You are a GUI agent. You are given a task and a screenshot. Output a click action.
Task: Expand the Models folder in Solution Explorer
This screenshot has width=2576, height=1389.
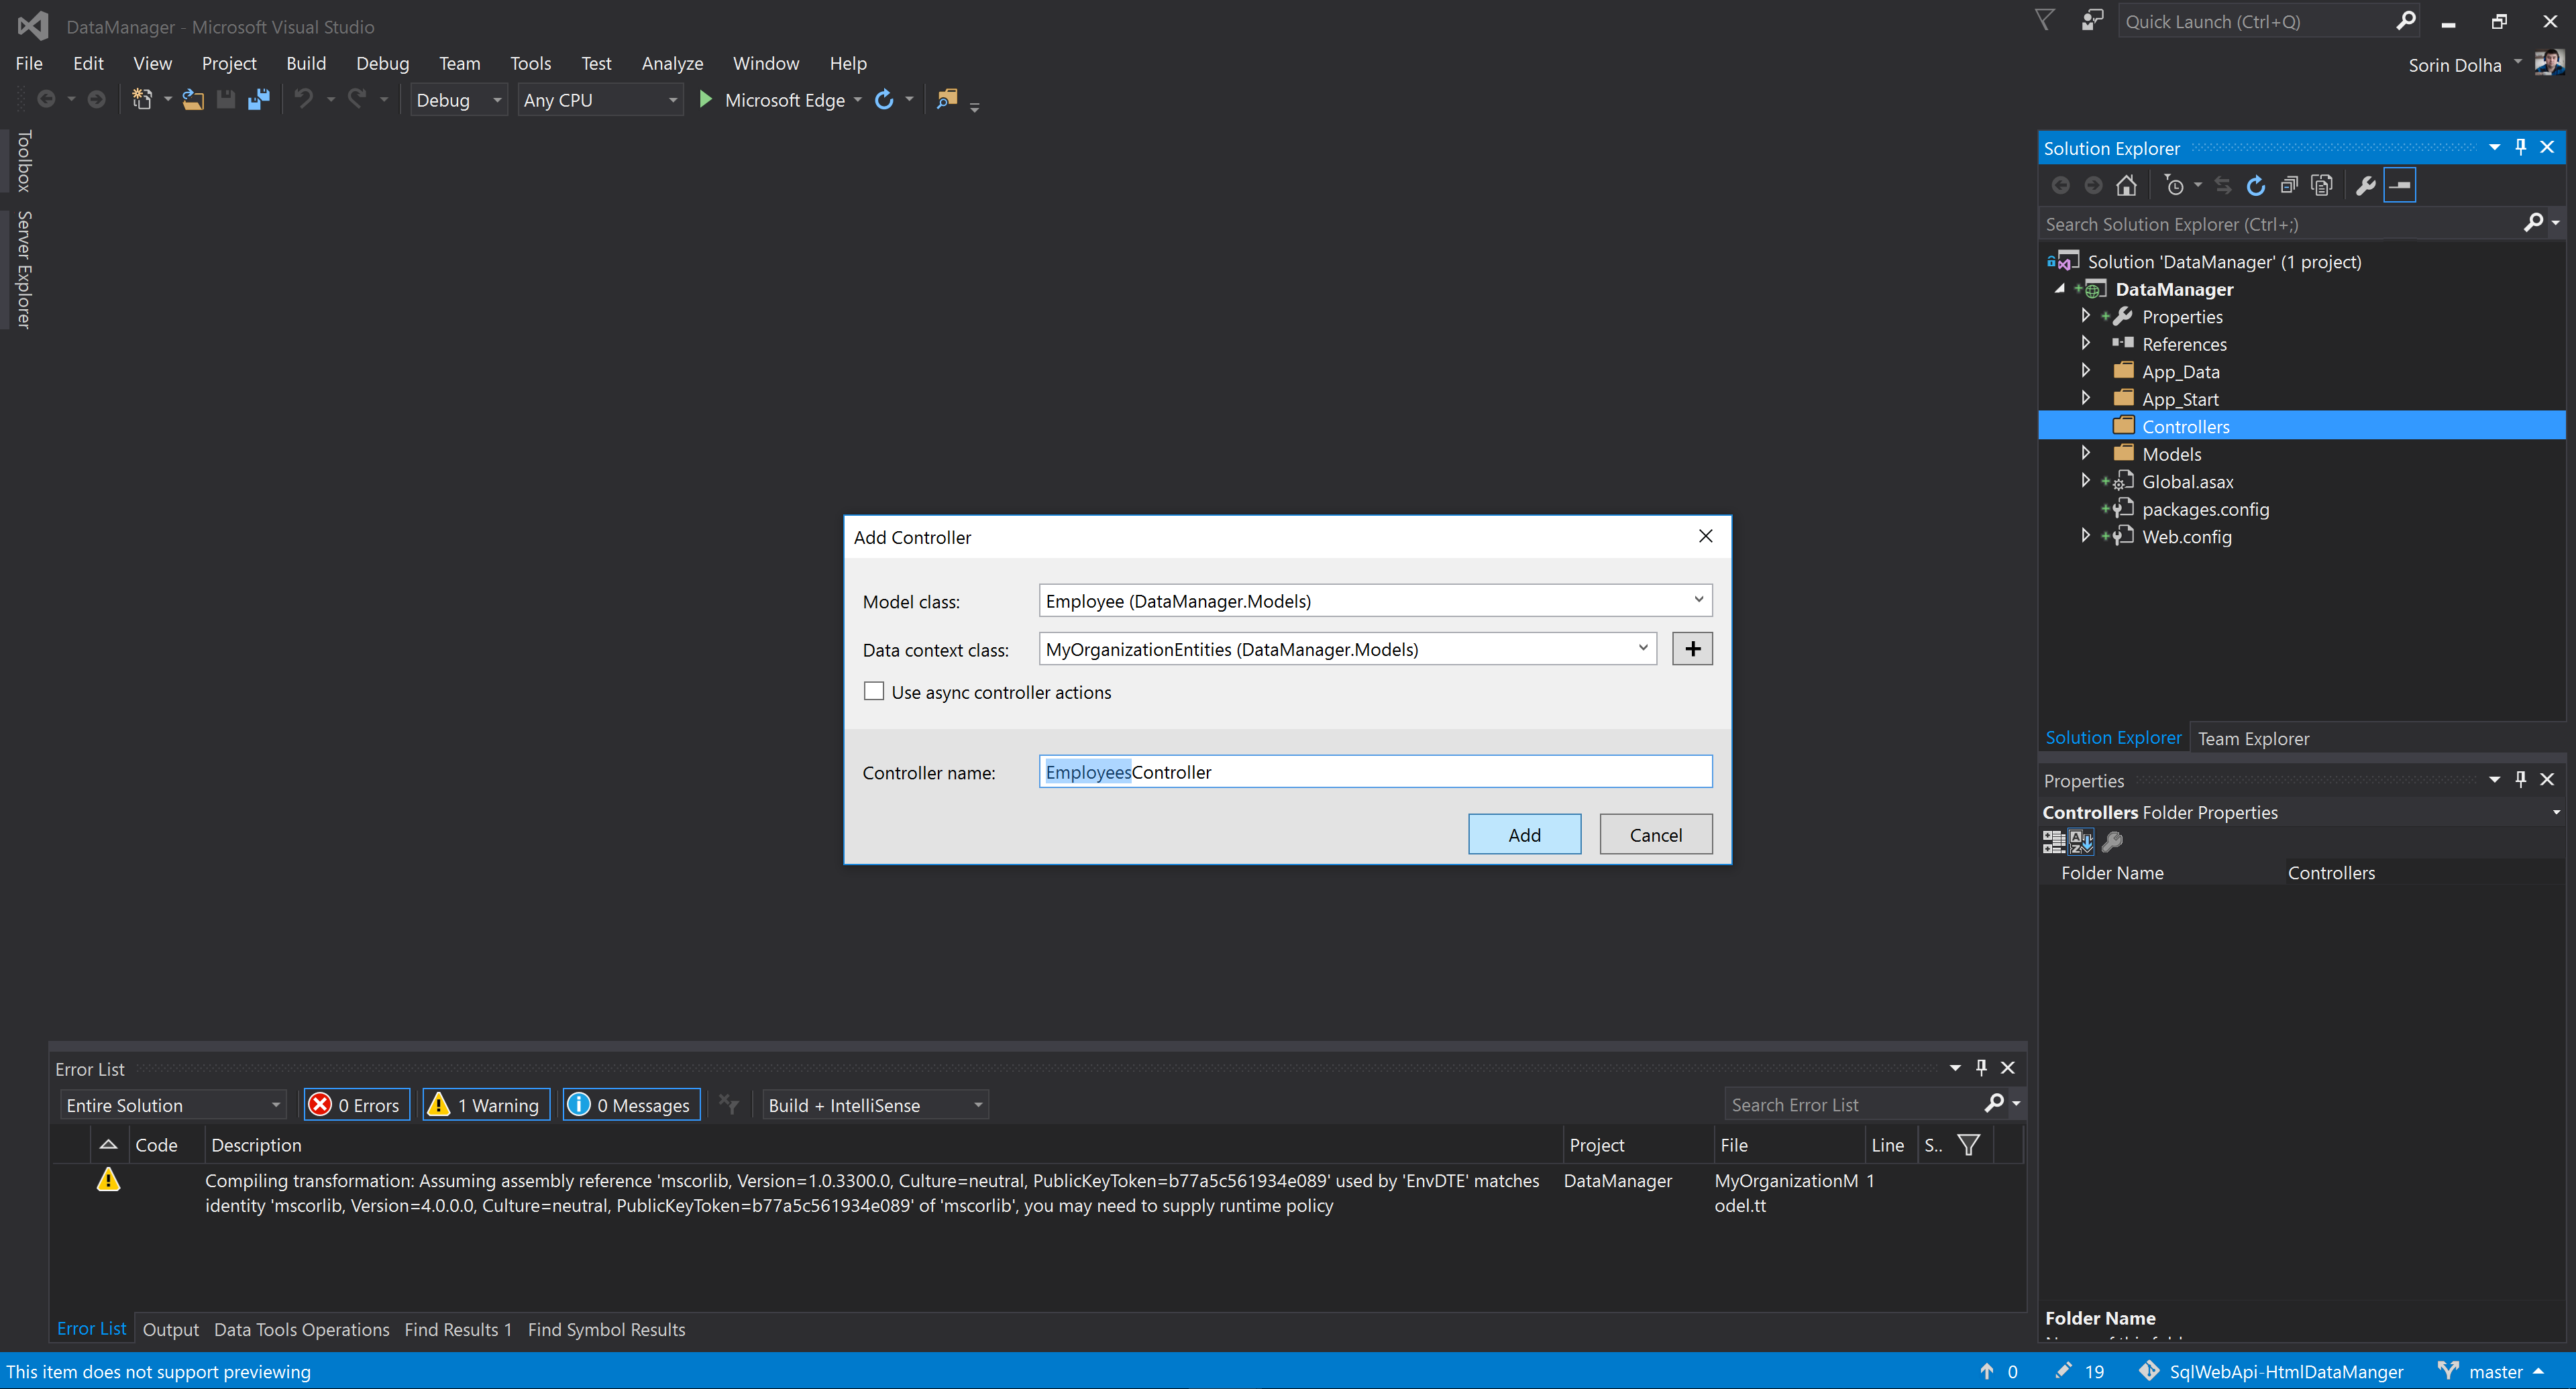pyautogui.click(x=2085, y=454)
